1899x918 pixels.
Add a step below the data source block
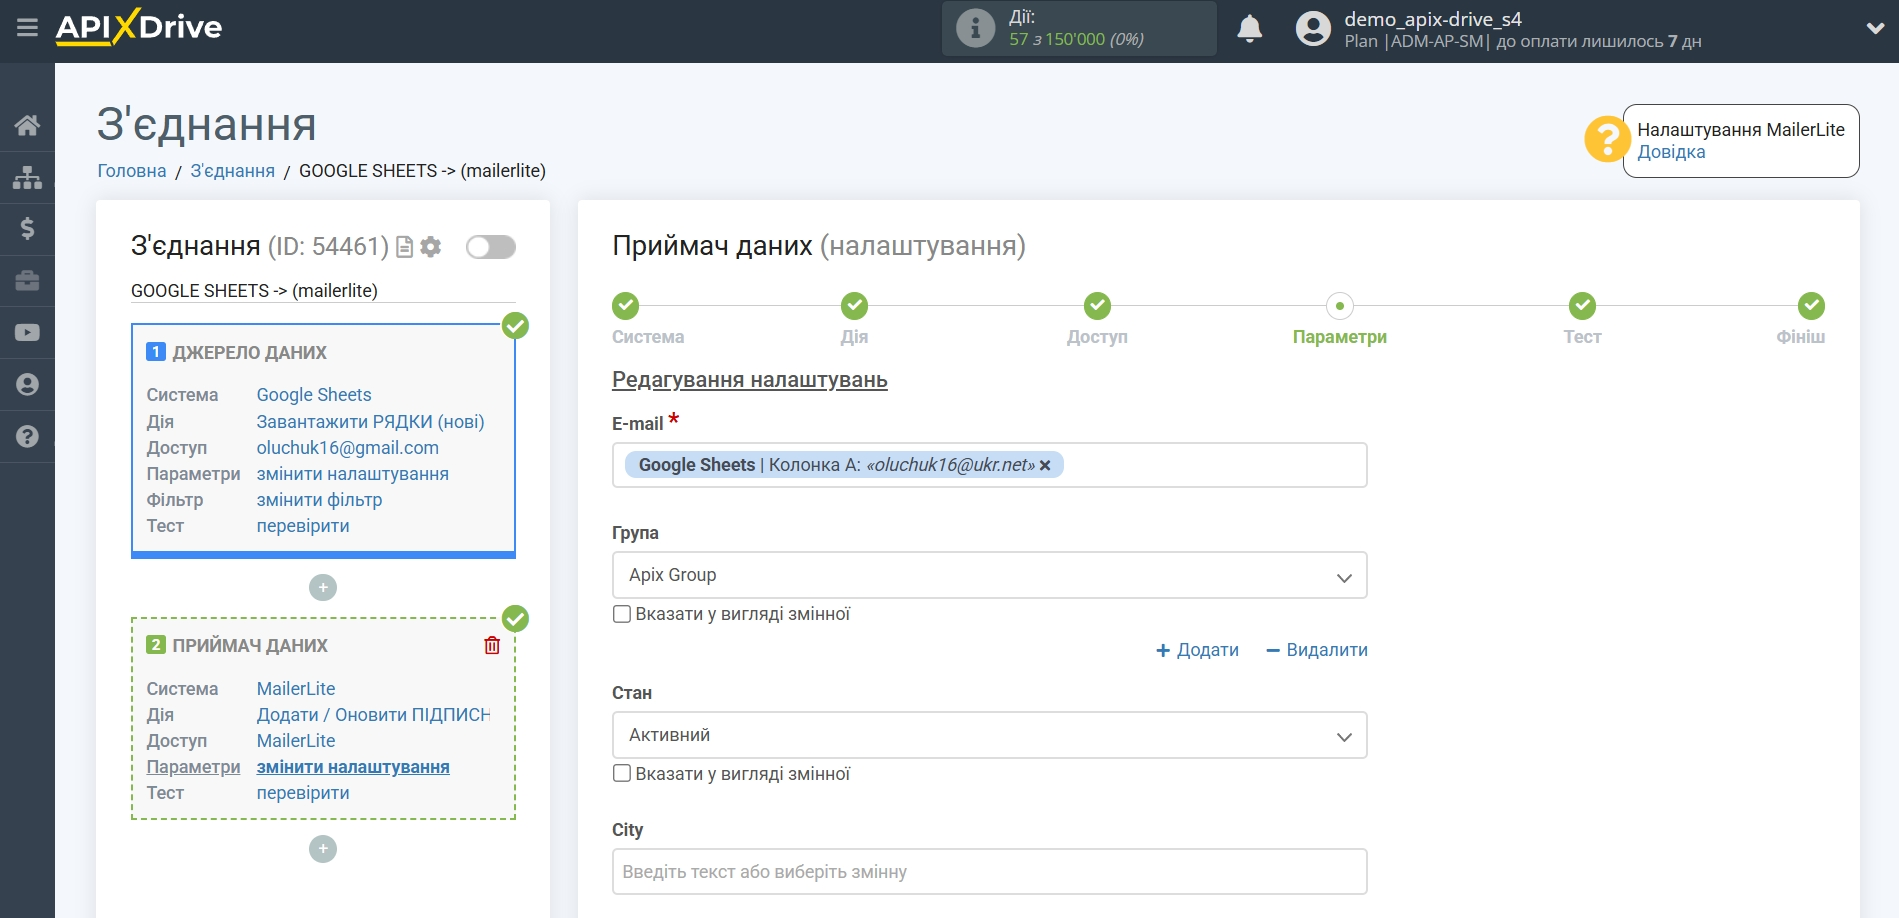[x=323, y=587]
